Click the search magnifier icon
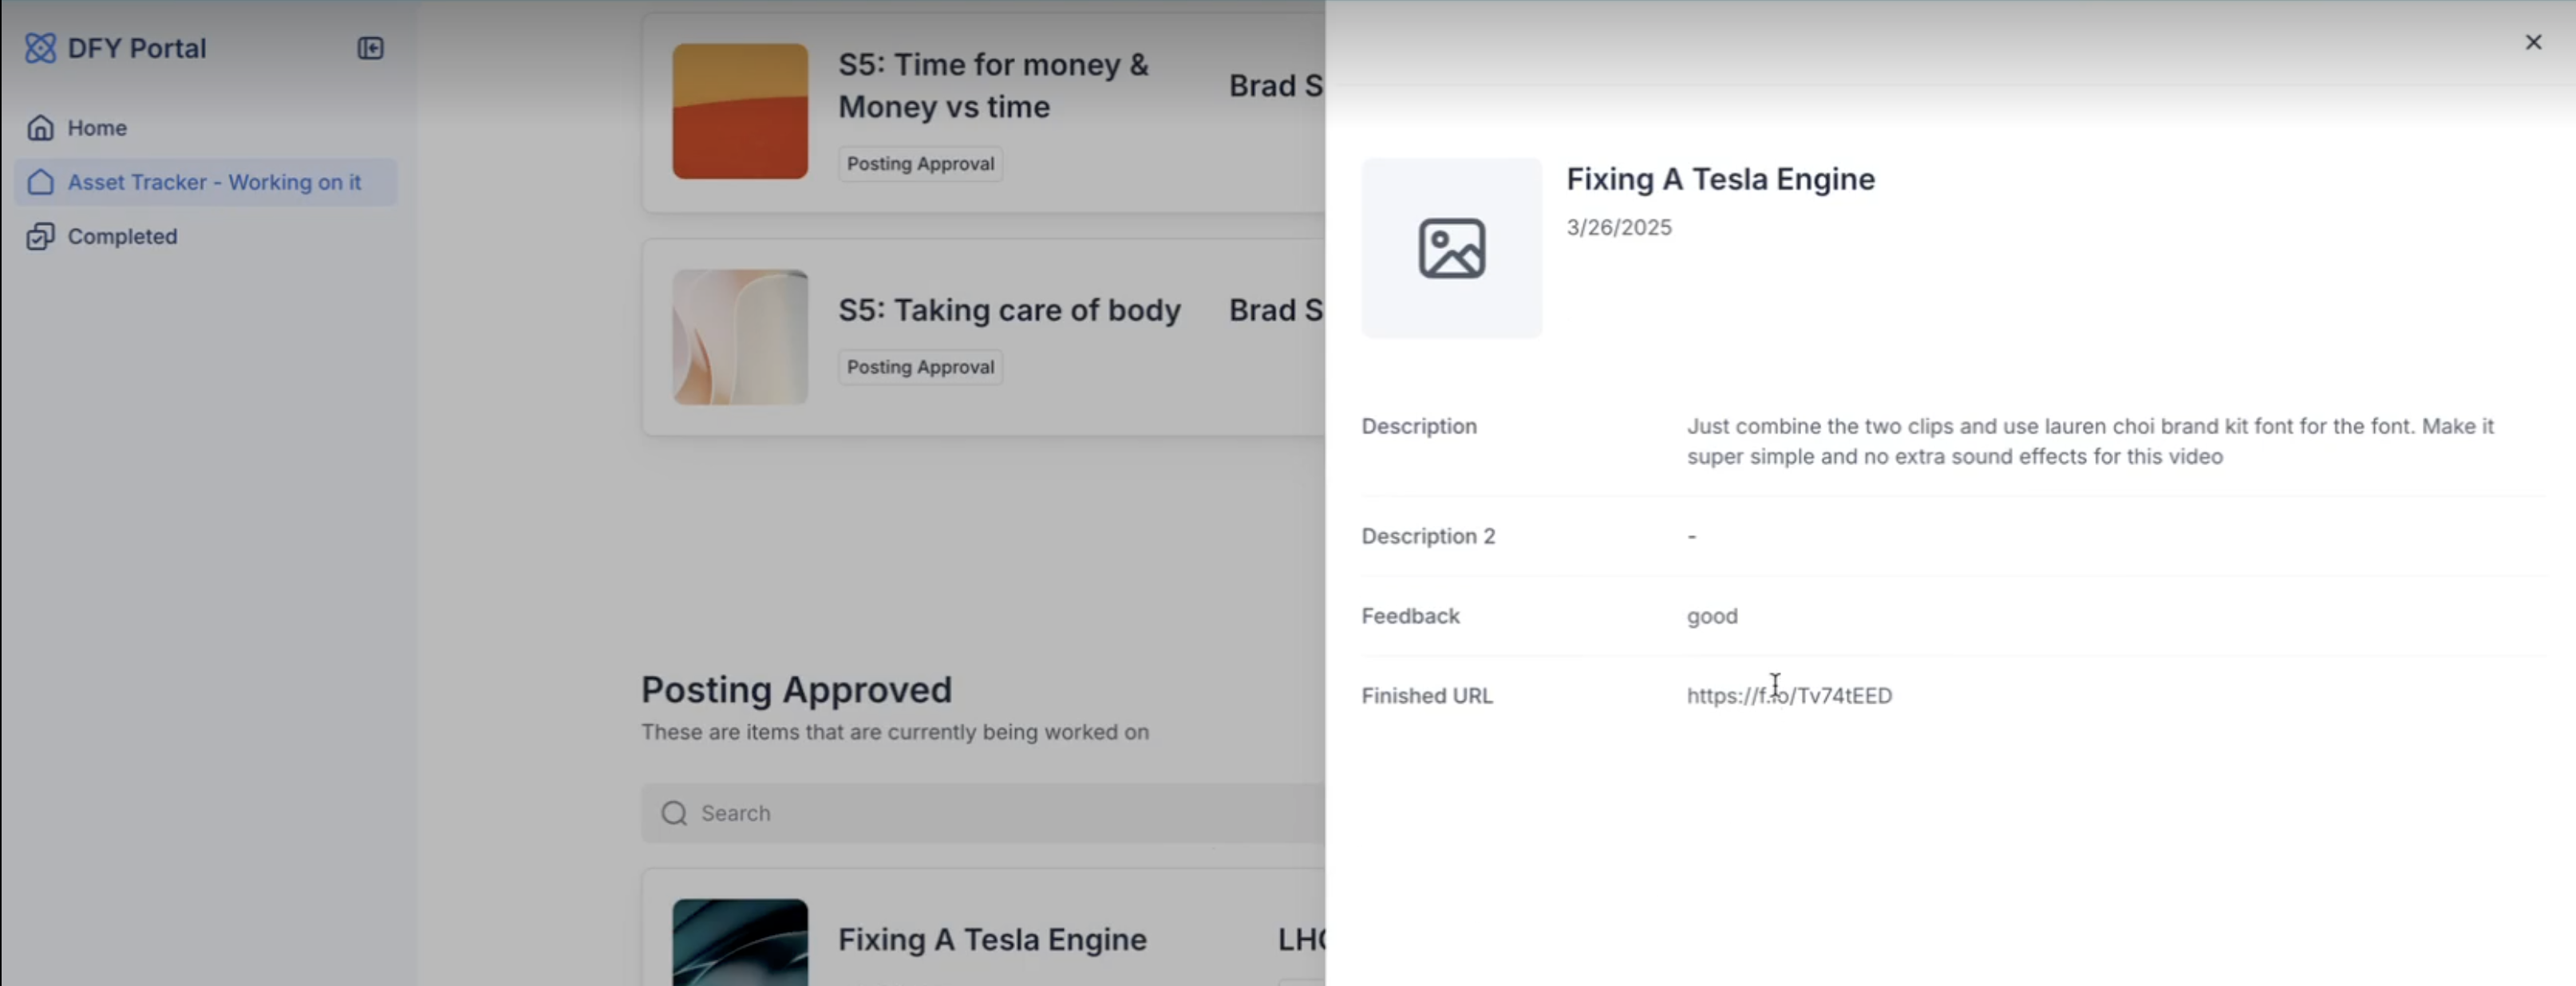2576x986 pixels. pos(674,813)
